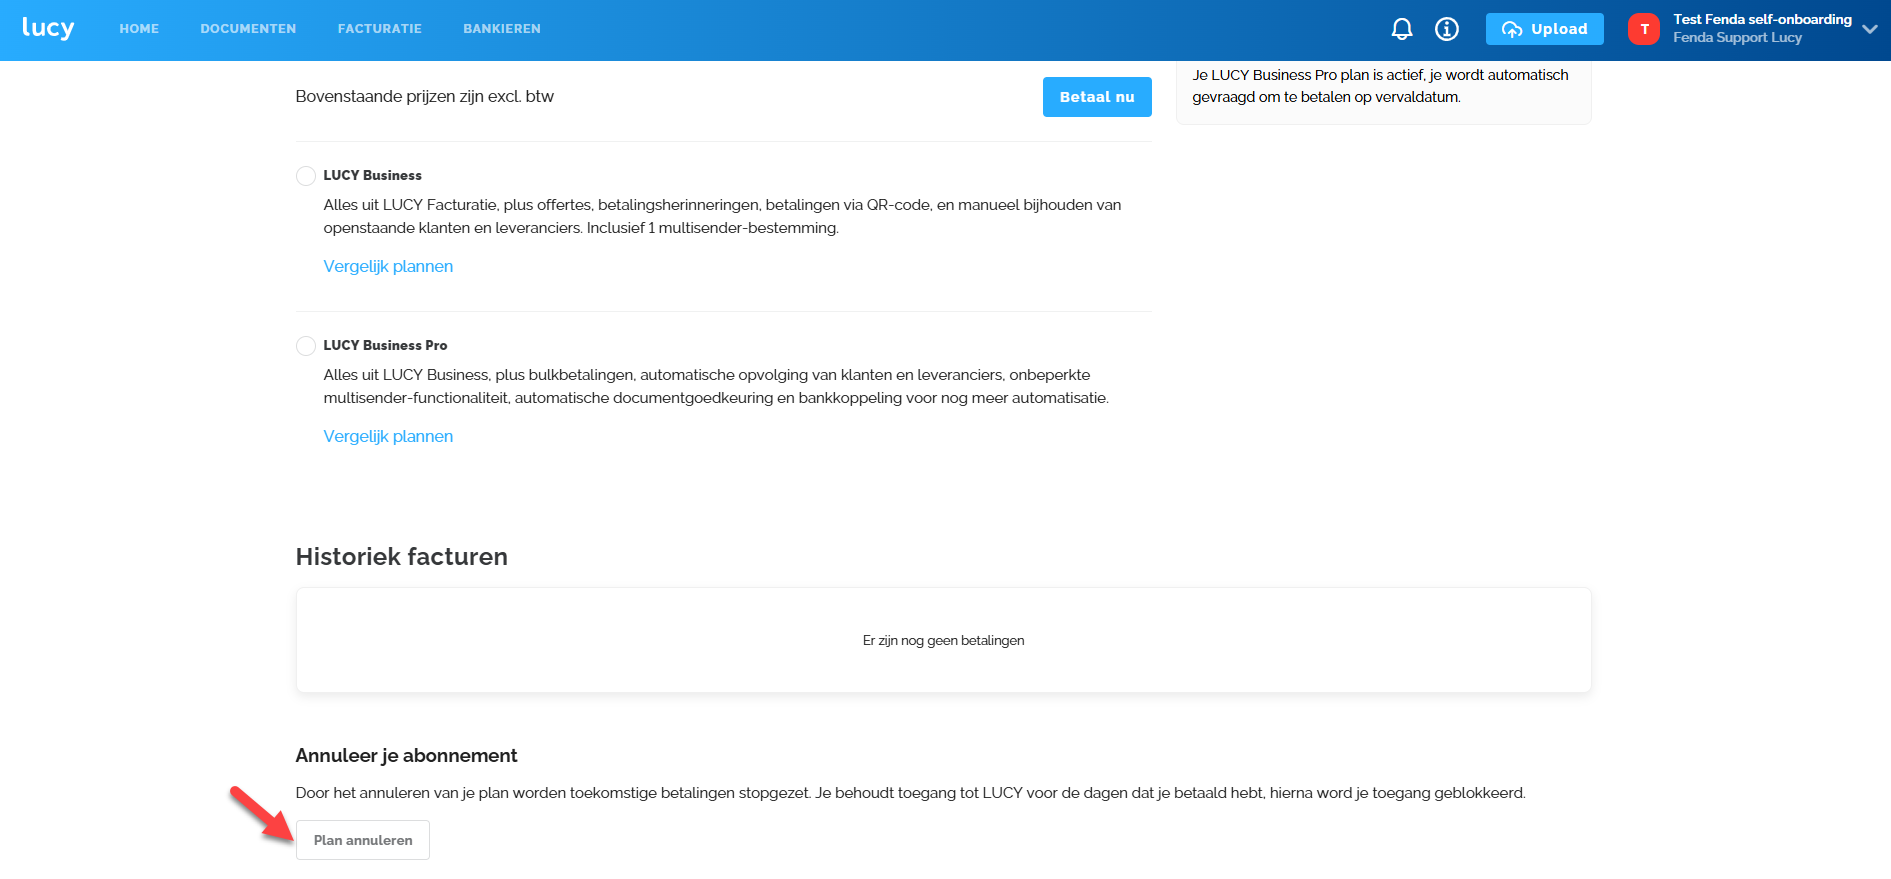Click the Plan annuleren button

tap(363, 840)
